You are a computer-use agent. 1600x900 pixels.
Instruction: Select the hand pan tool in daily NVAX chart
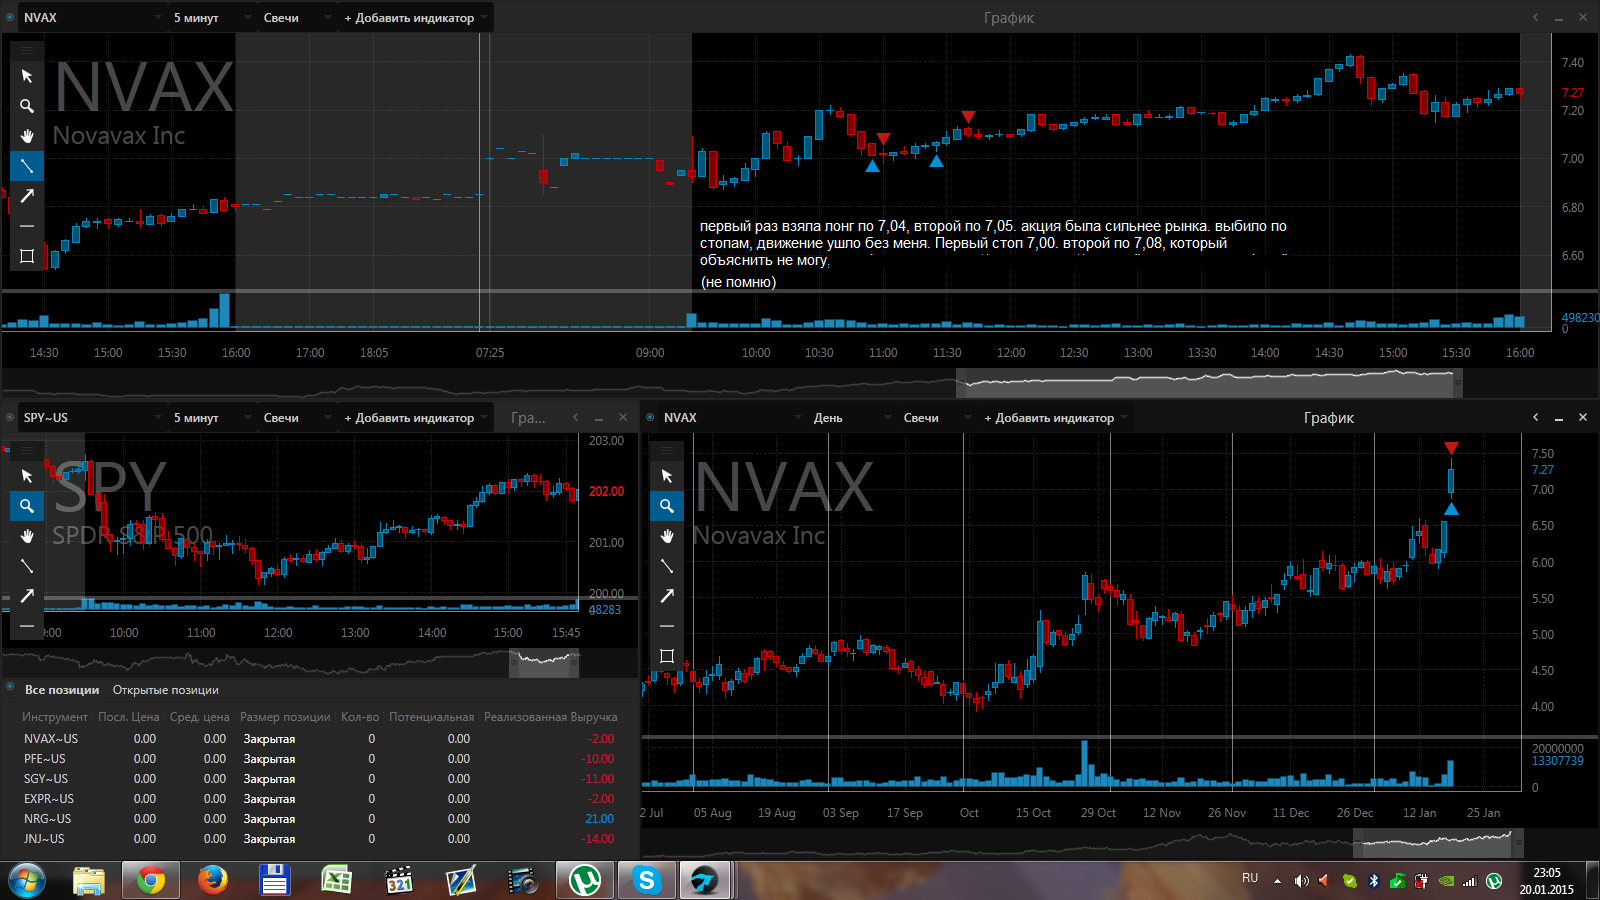(667, 536)
